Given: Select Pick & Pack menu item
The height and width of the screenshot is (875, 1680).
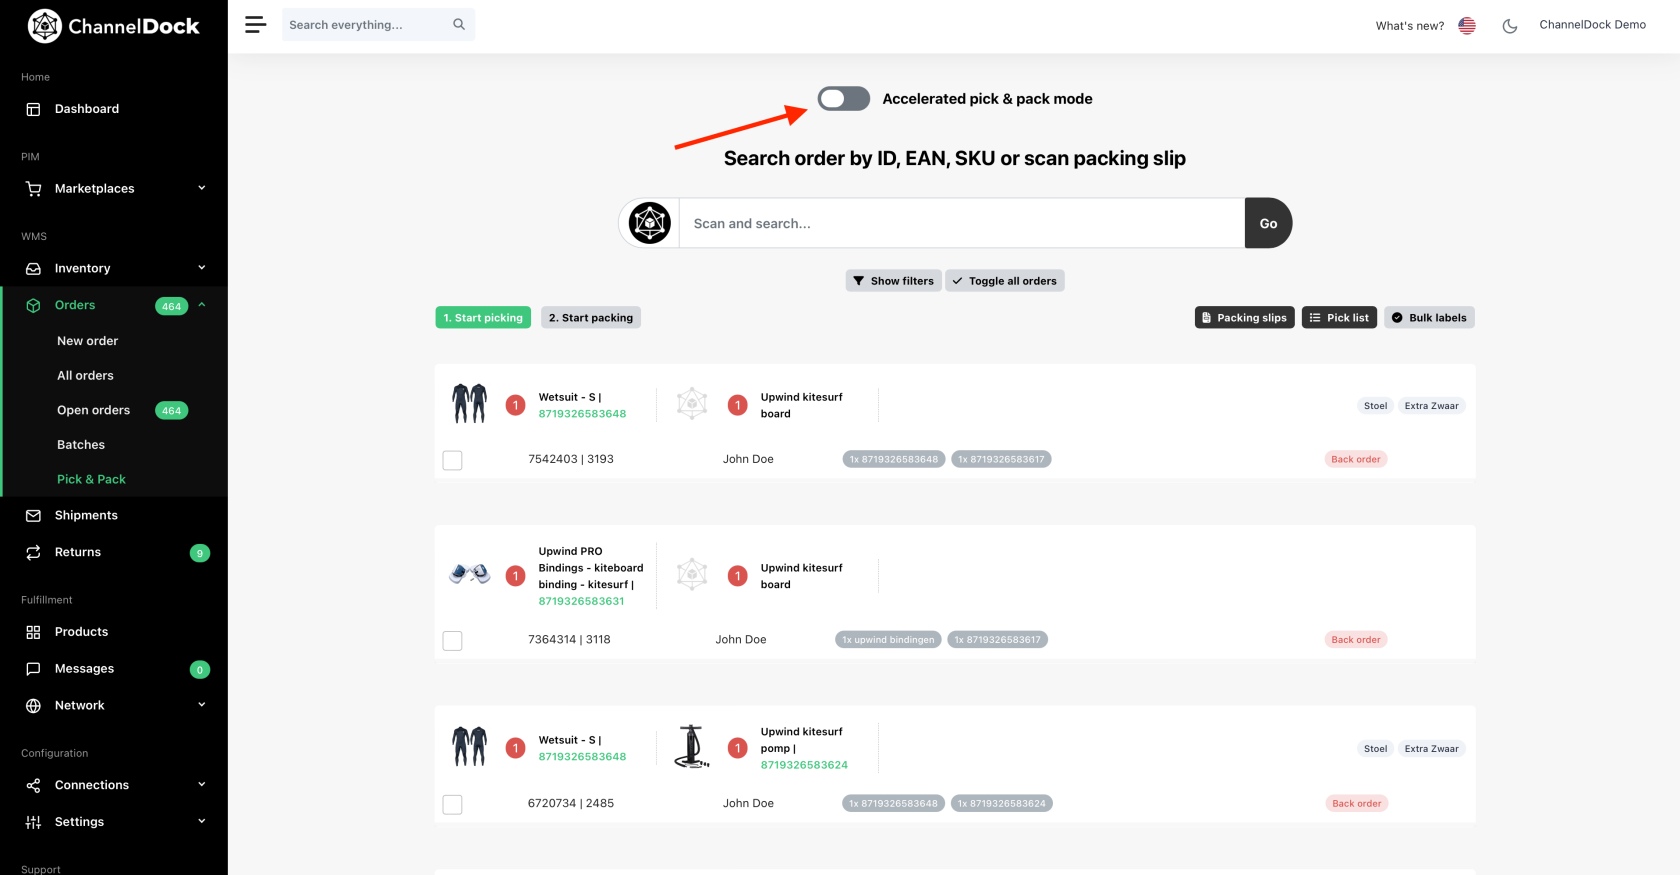Looking at the screenshot, I should point(91,480).
